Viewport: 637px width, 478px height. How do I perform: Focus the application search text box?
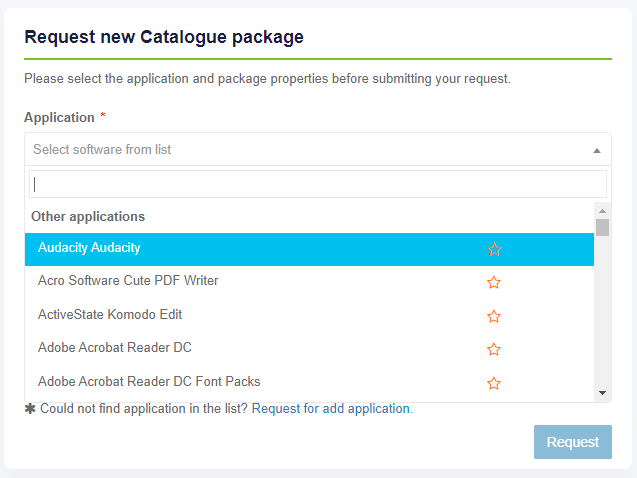click(x=318, y=184)
